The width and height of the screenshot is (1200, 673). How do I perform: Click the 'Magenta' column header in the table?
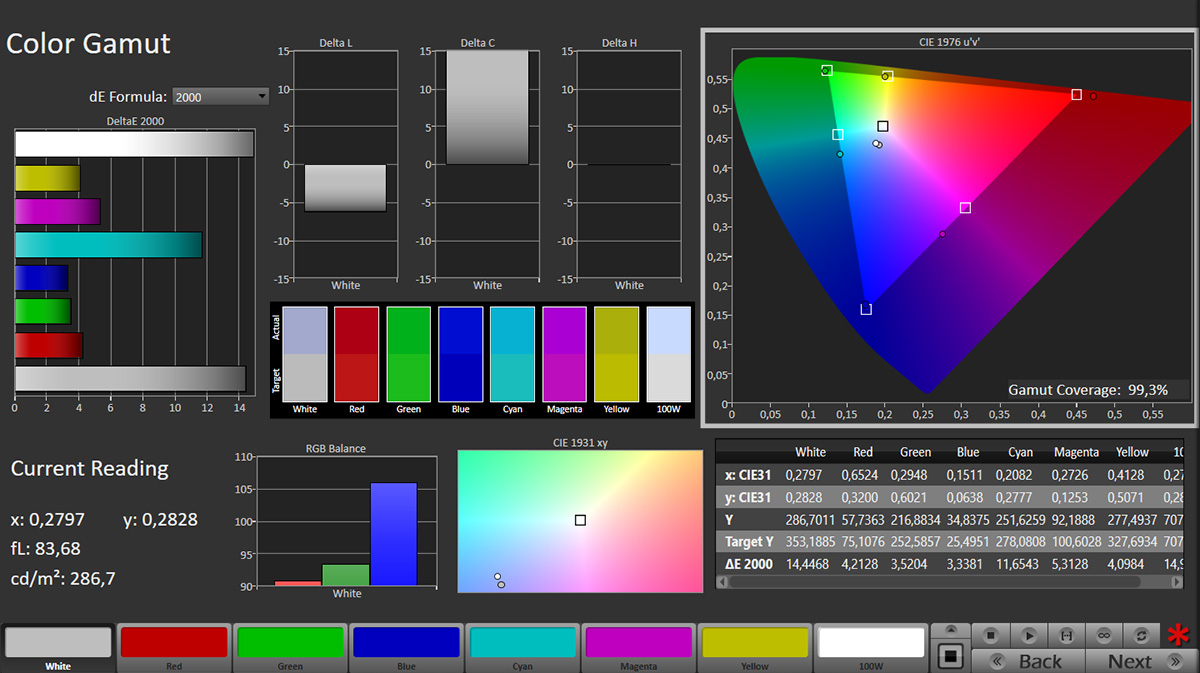point(1076,452)
